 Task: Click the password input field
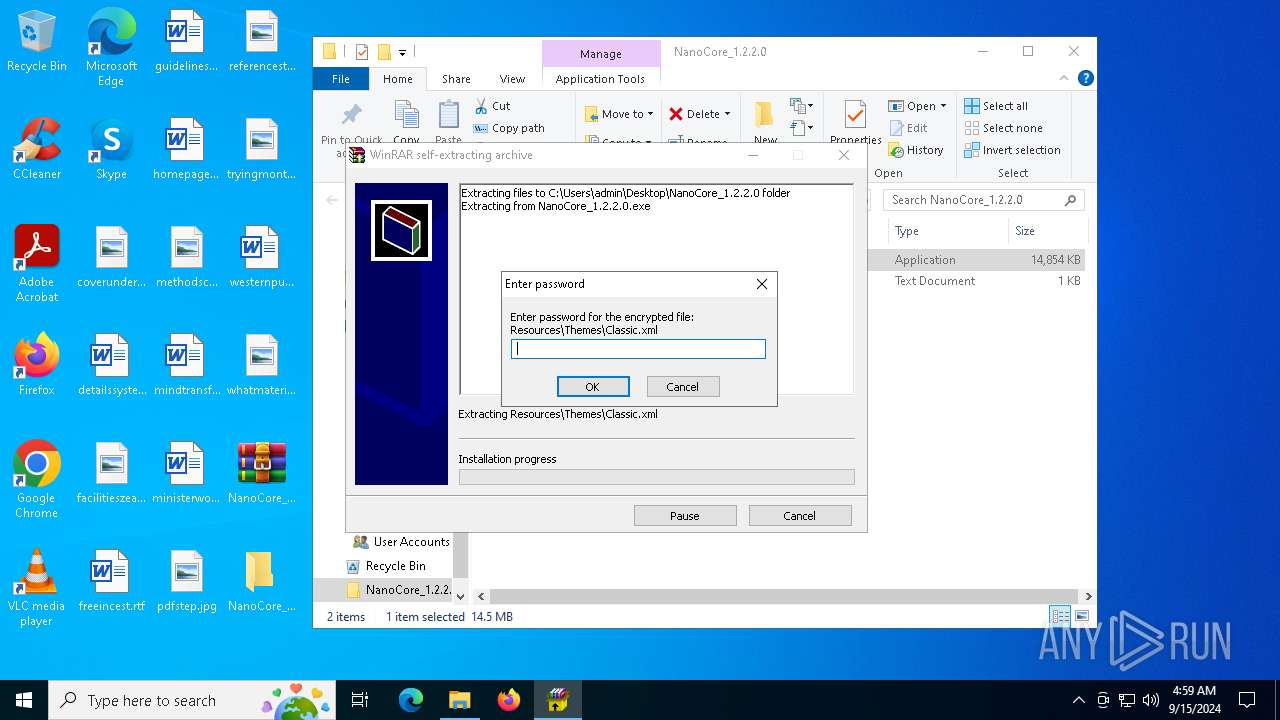[638, 349]
